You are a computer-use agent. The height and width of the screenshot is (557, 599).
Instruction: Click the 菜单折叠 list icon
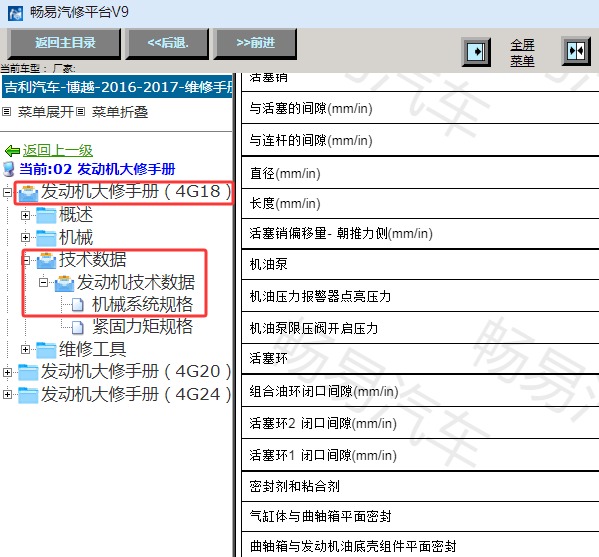[80, 112]
